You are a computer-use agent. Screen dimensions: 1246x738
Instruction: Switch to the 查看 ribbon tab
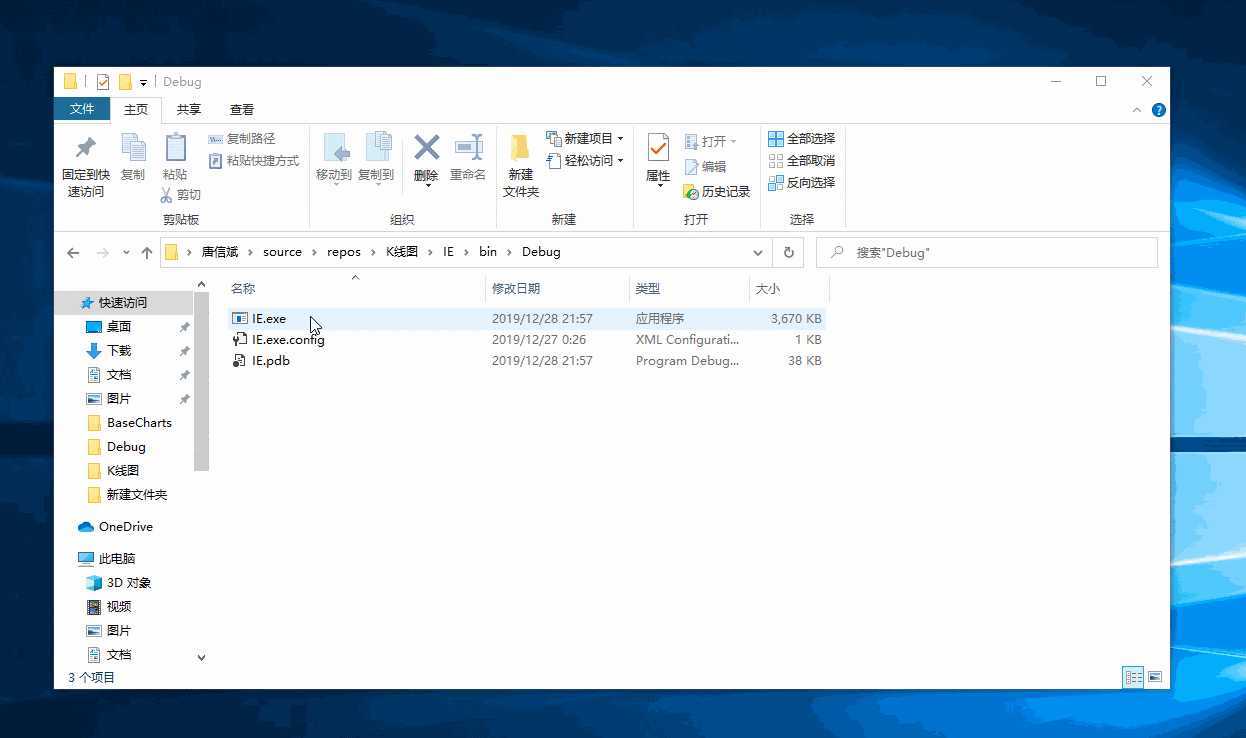pos(241,109)
